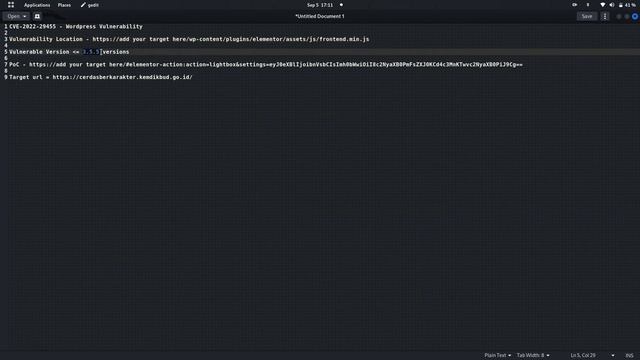Click the word versions on line 5

[116, 52]
